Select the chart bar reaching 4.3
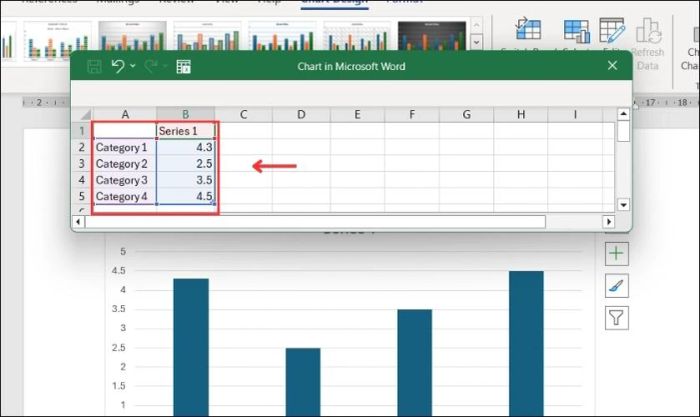Image resolution: width=700 pixels, height=417 pixels. point(191,347)
